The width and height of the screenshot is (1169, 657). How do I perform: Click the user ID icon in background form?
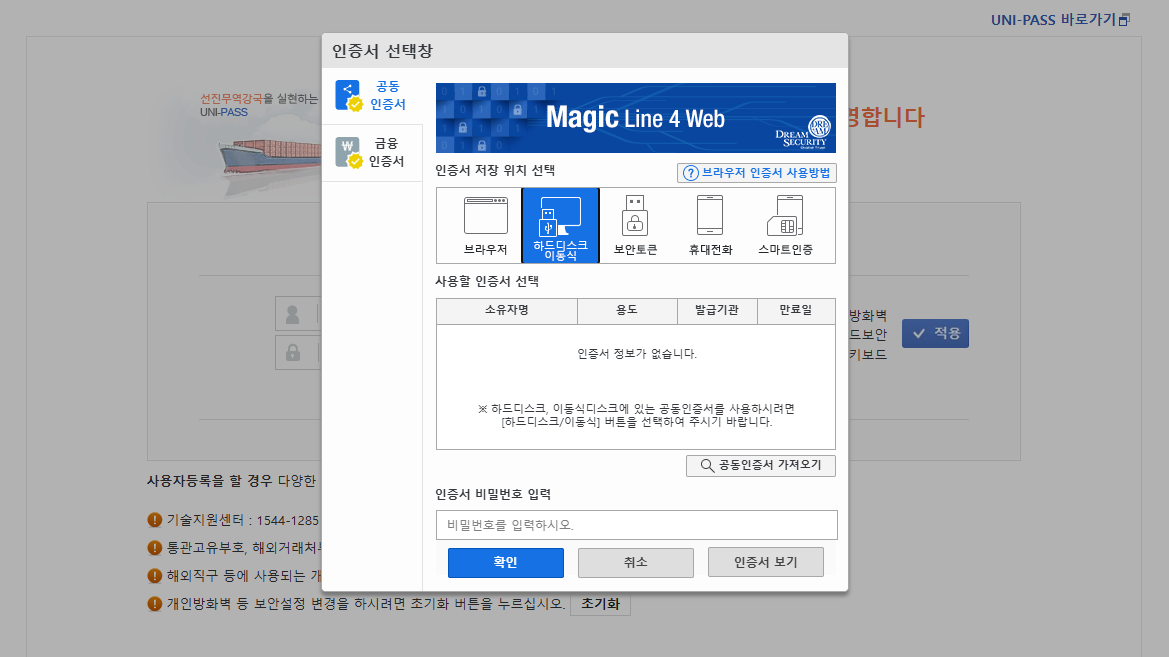tap(293, 315)
